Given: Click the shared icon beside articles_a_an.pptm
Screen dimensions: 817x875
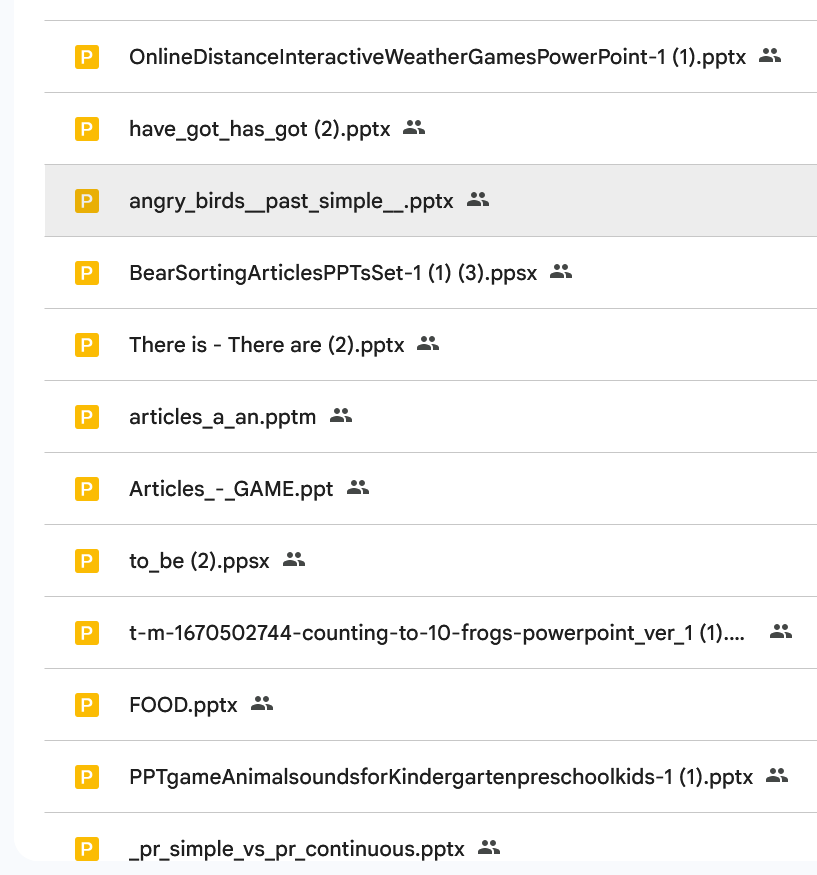Looking at the screenshot, I should (x=341, y=416).
